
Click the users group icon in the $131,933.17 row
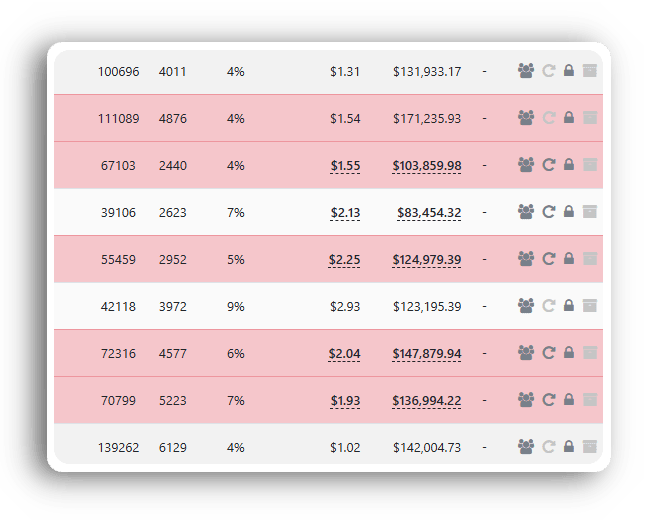(526, 71)
